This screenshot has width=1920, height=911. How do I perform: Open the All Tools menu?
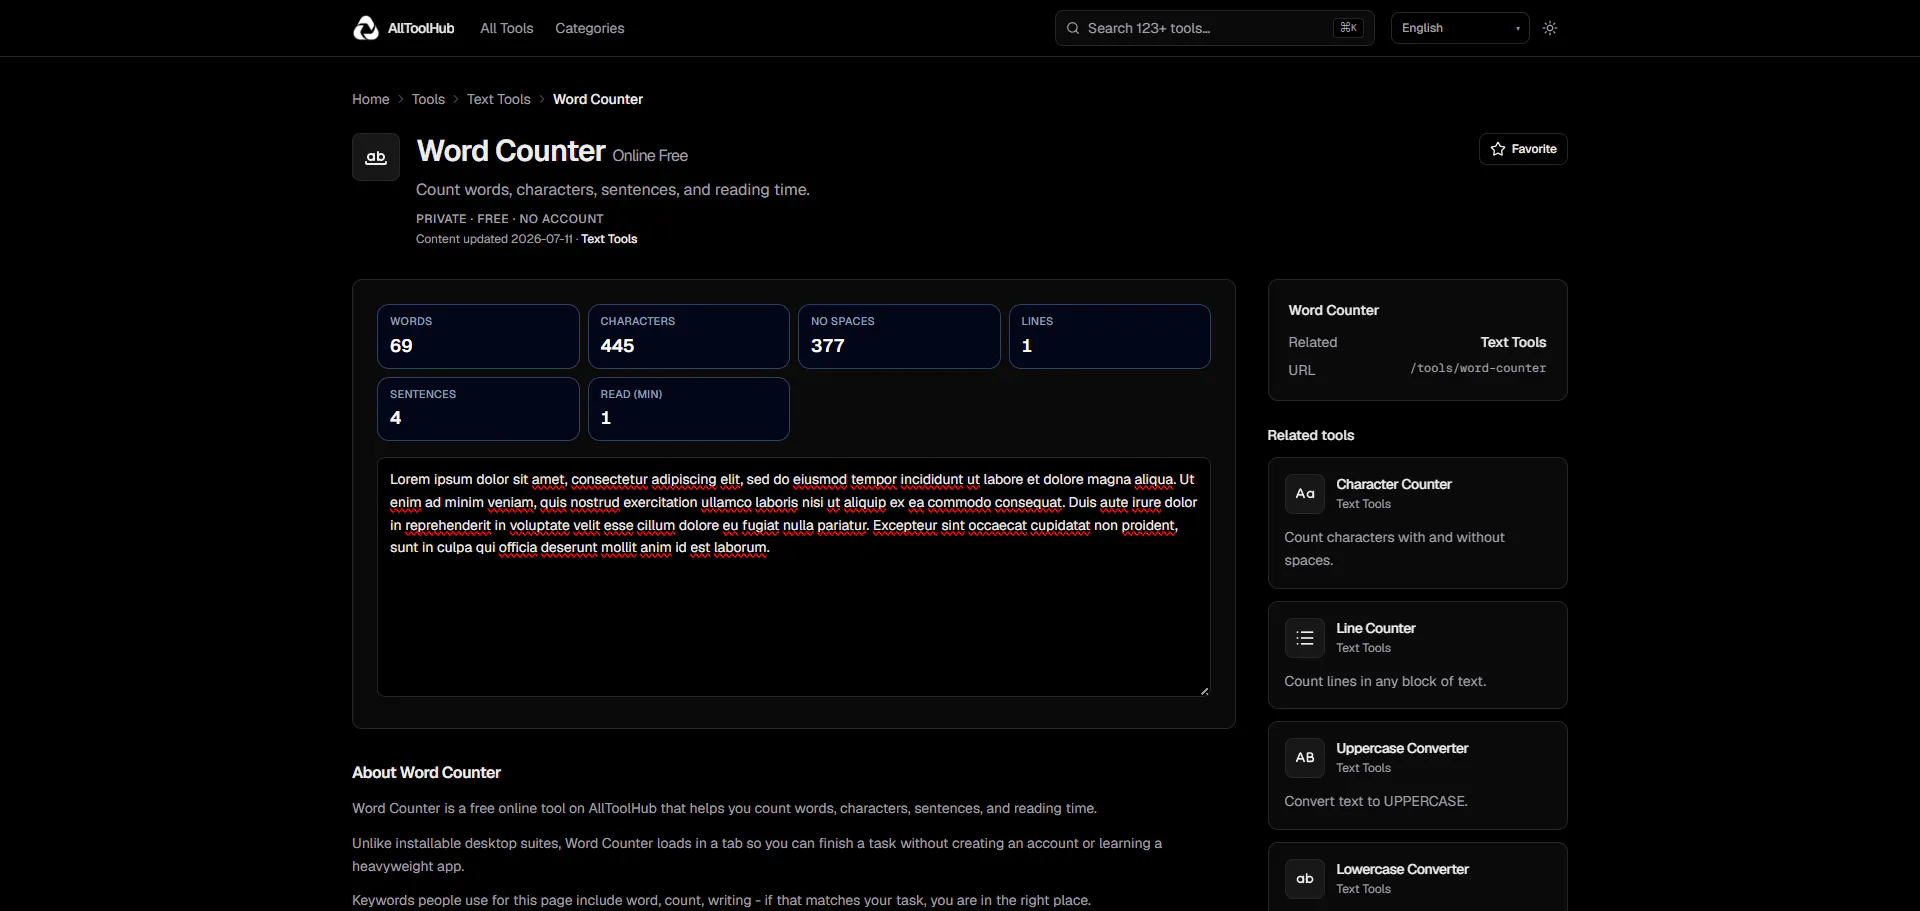tap(507, 28)
